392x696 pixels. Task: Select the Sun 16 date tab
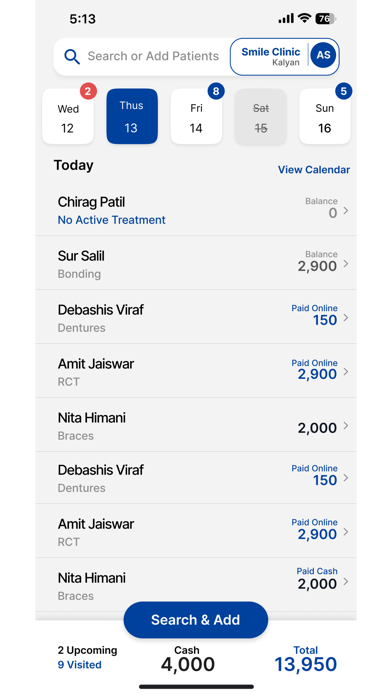pyautogui.click(x=325, y=117)
